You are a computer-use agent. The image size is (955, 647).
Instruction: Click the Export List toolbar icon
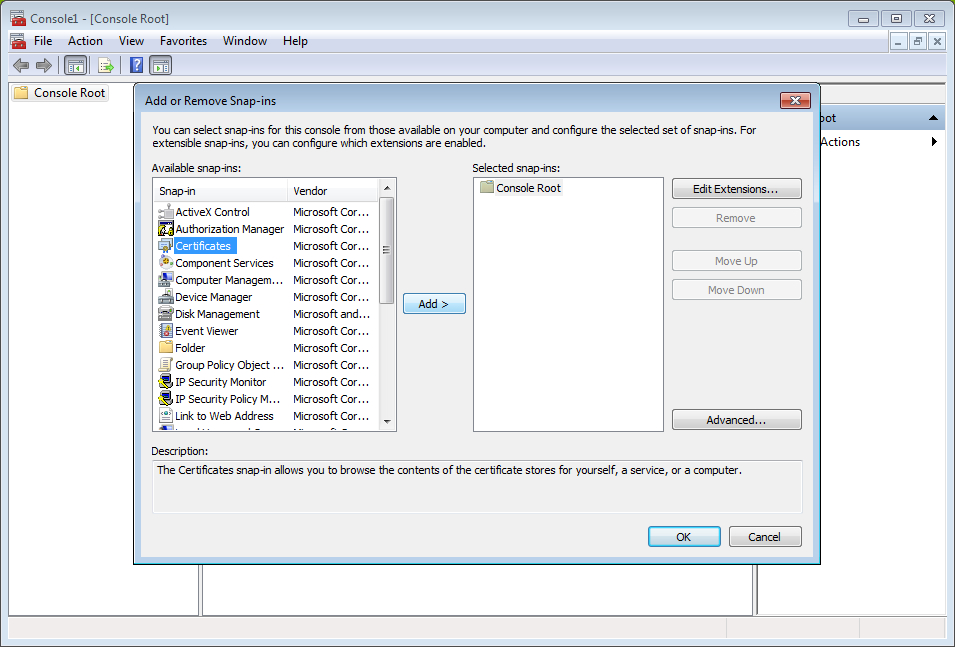point(106,65)
